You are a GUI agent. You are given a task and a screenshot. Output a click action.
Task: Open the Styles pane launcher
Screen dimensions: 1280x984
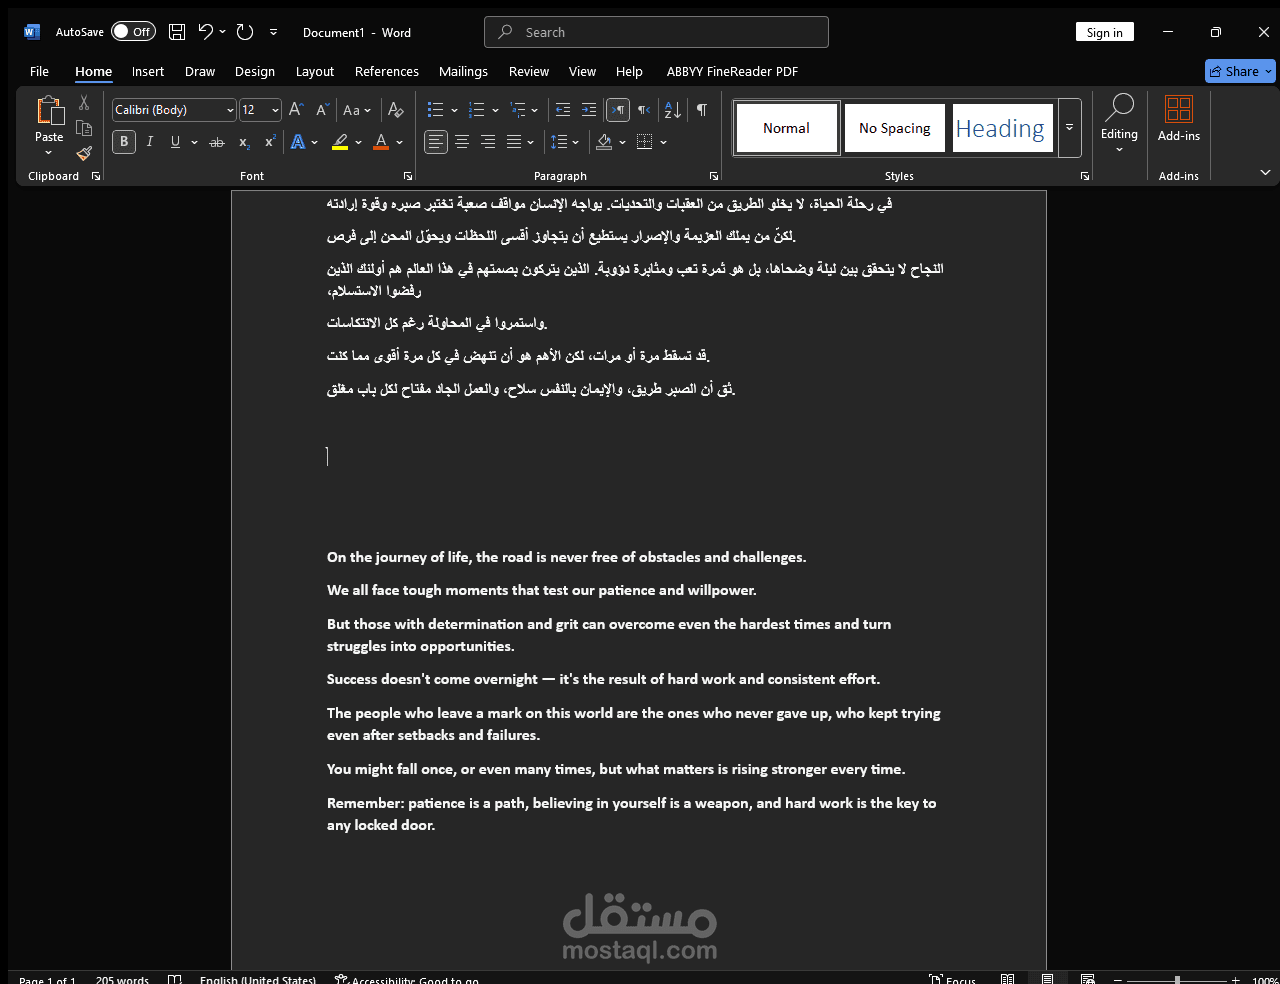click(1085, 176)
